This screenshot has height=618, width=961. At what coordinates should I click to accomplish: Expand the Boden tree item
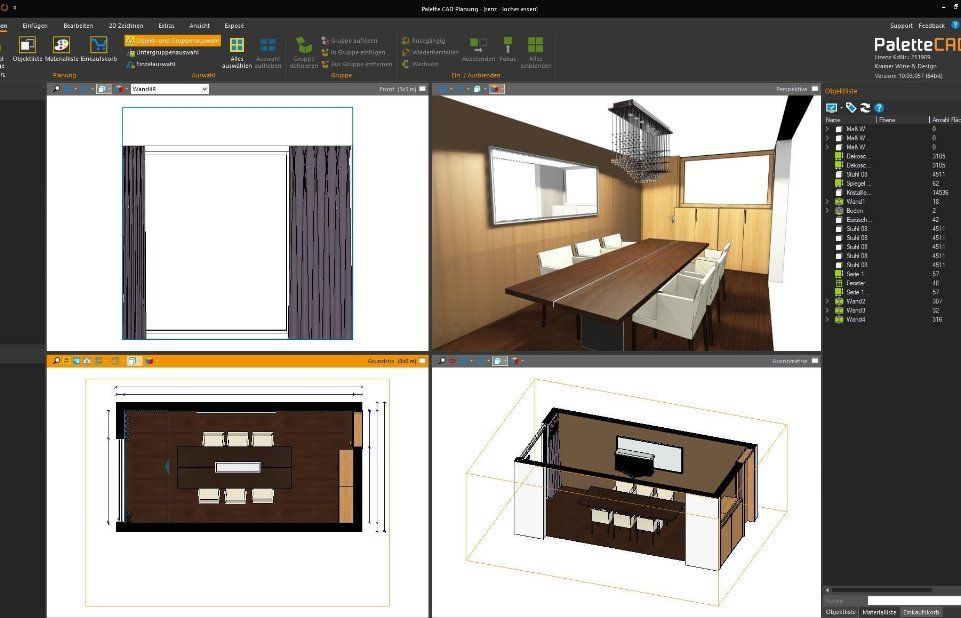[828, 211]
